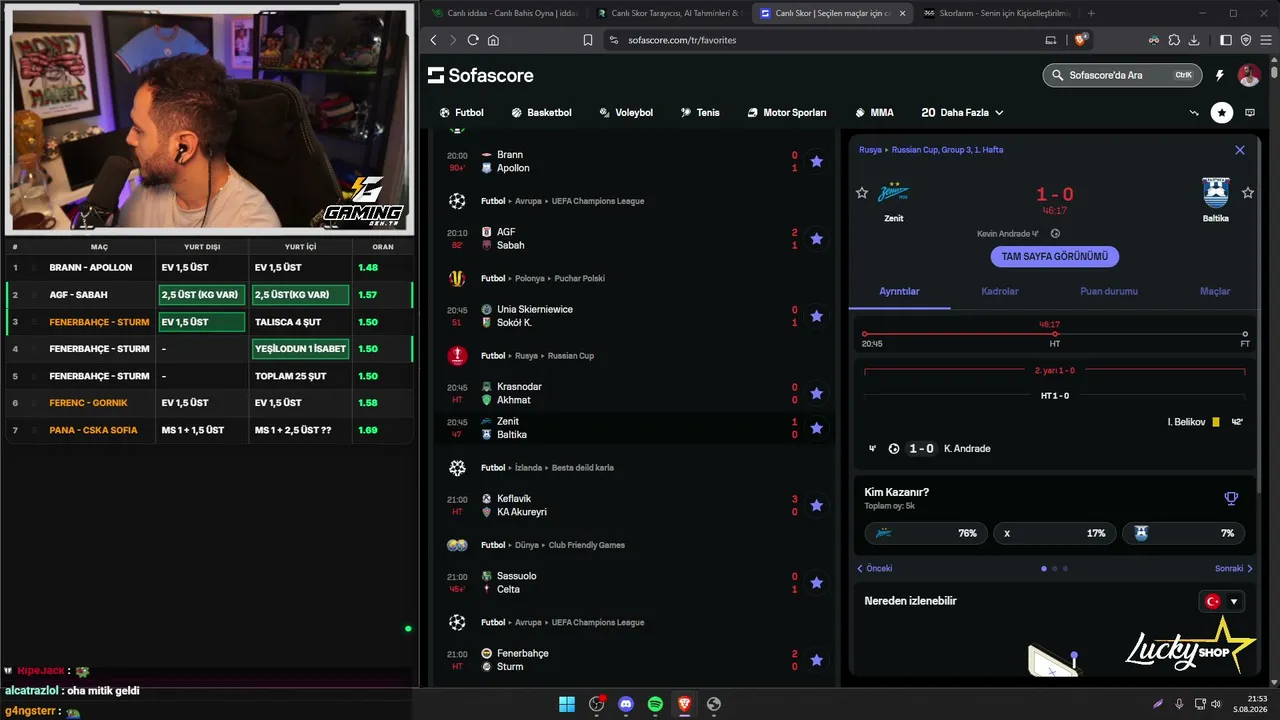Open the browser hamburger menu

(x=1264, y=40)
